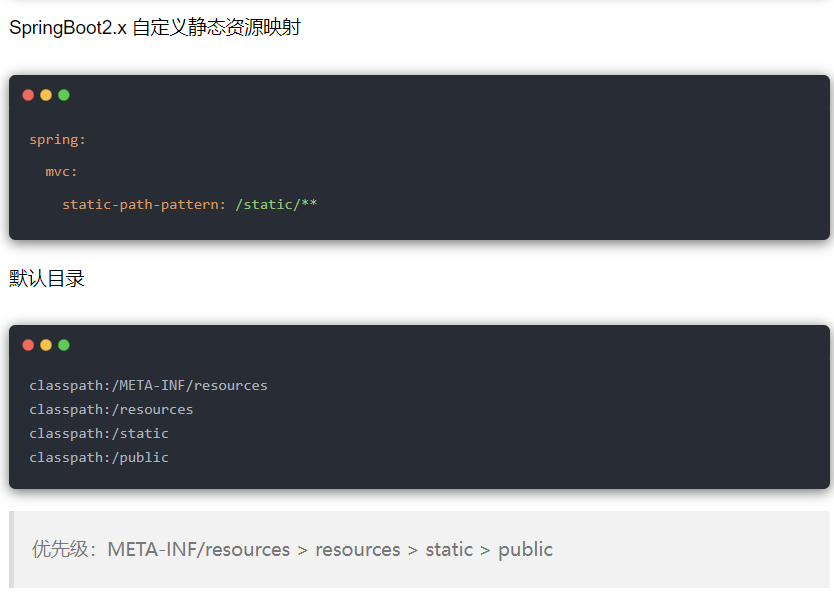
Task: Click the 'mvc:' line in the YAML code
Action: click(61, 172)
